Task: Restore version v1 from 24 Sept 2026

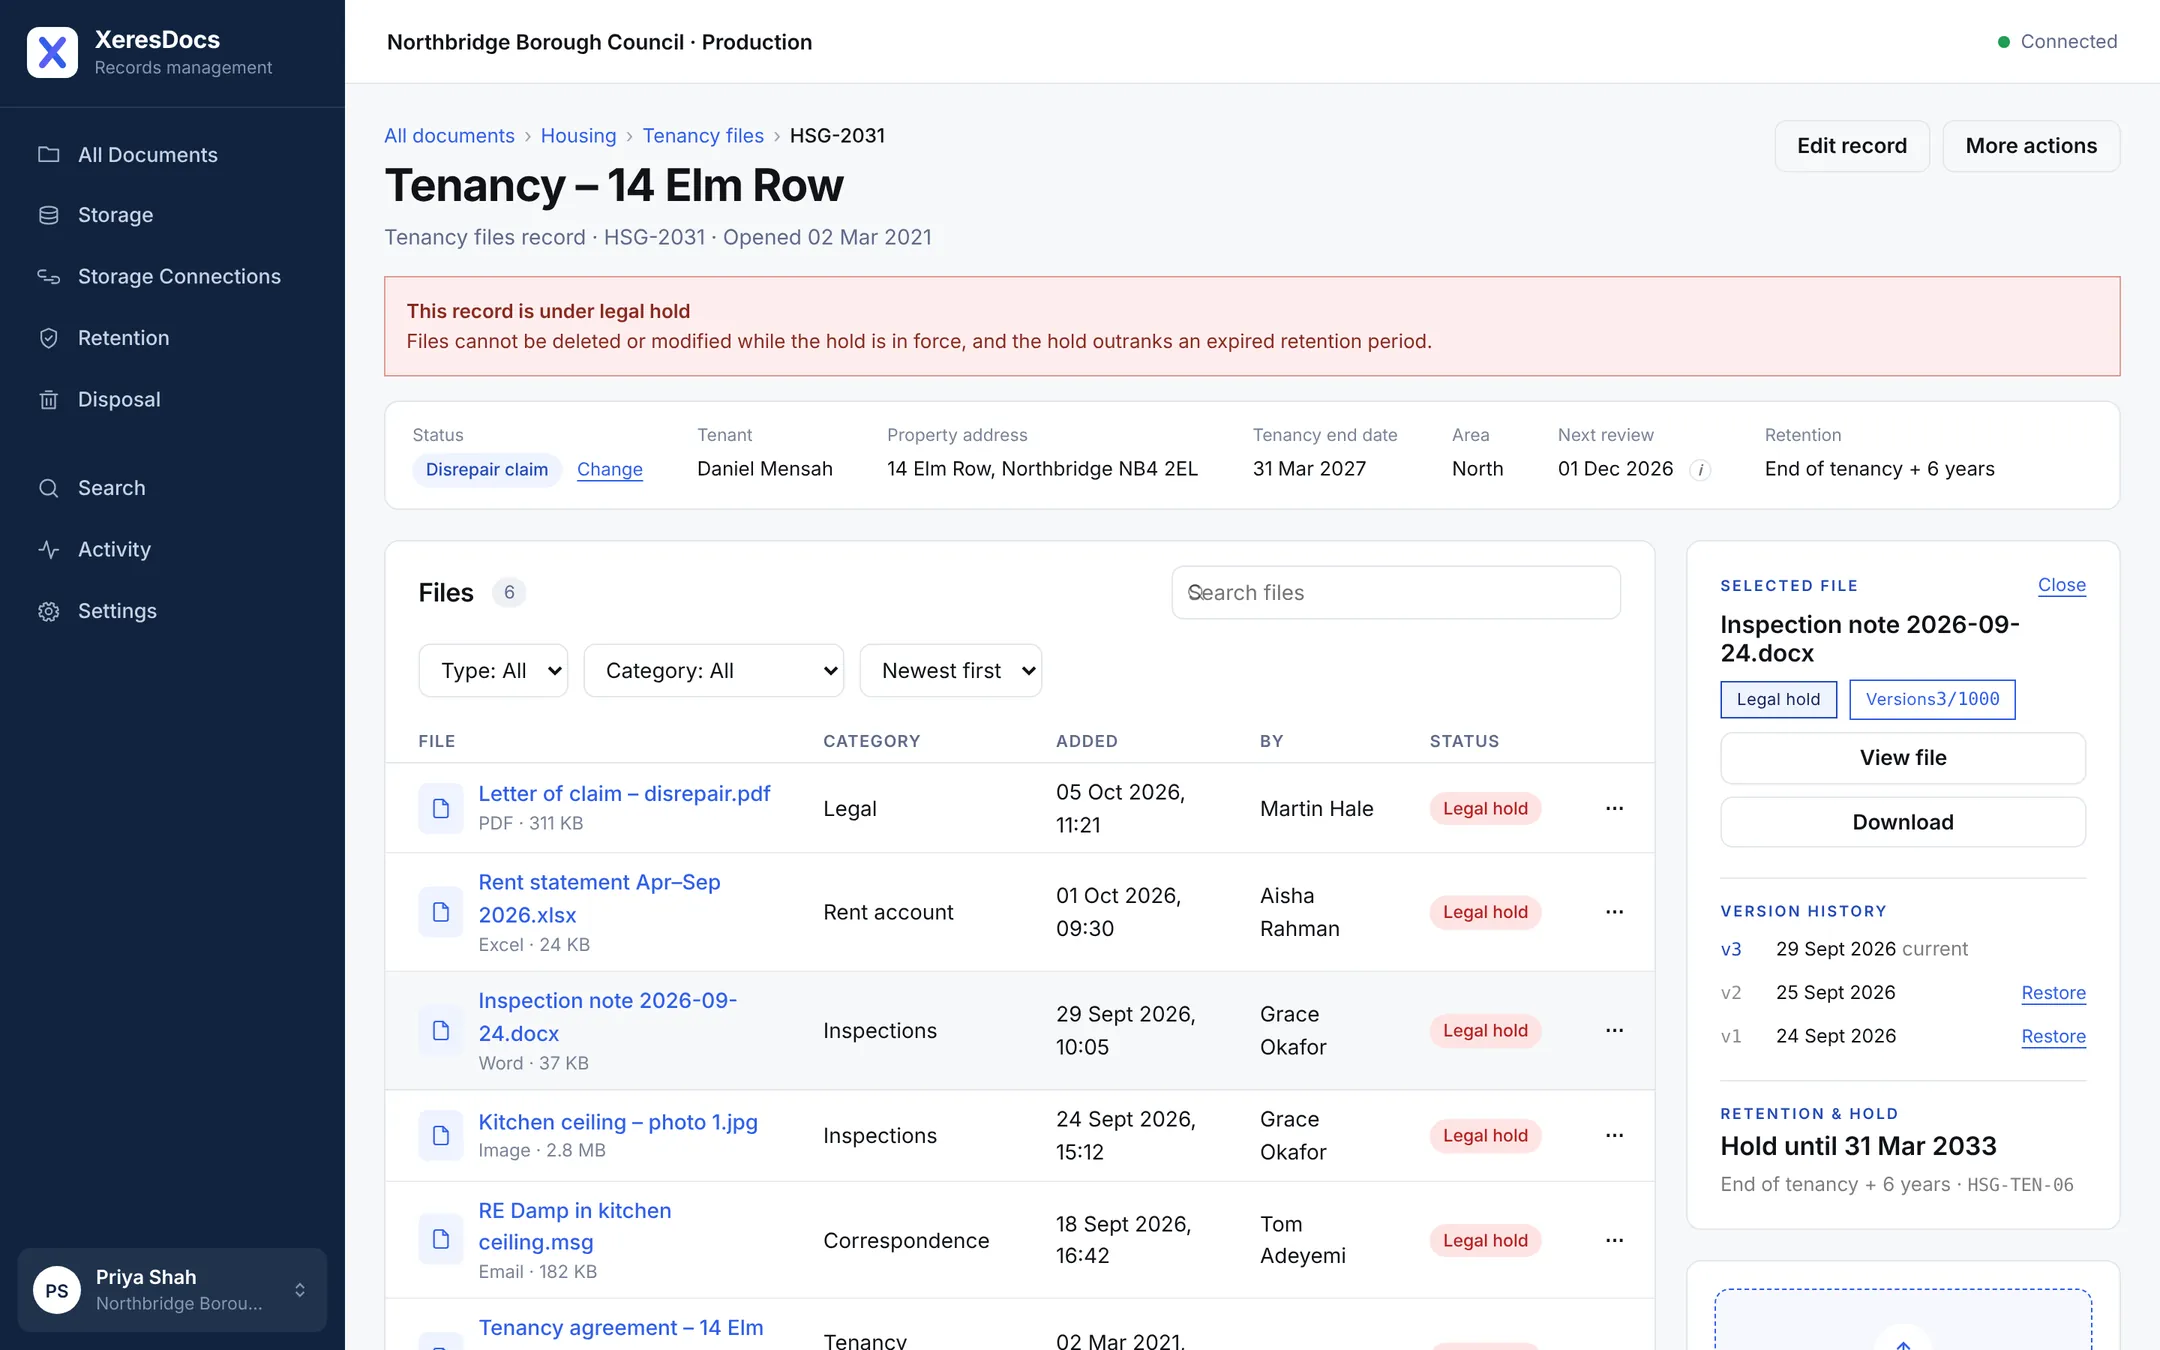Action: [2054, 1037]
